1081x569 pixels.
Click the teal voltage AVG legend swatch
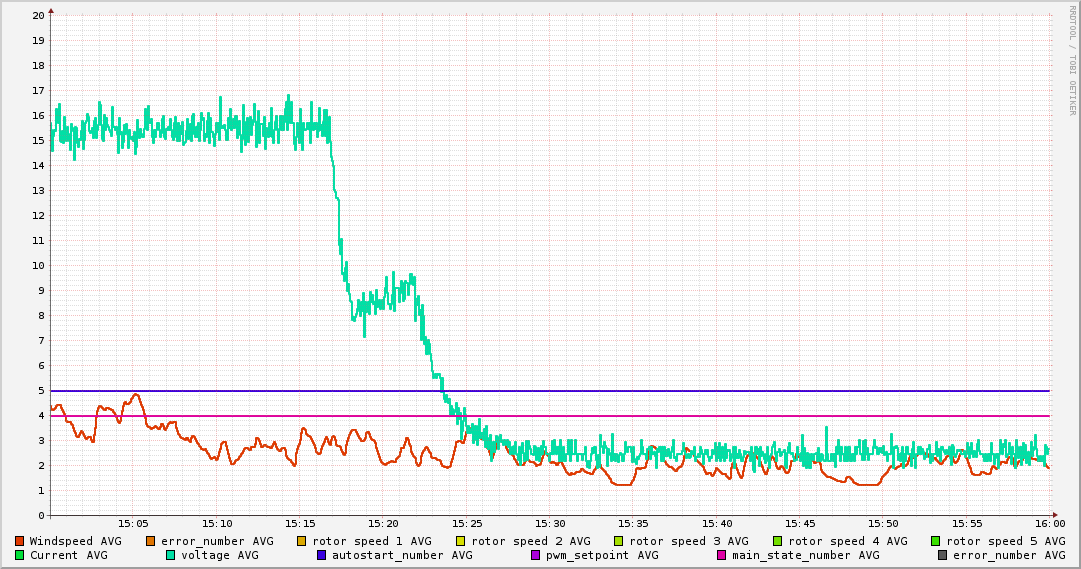[171, 555]
